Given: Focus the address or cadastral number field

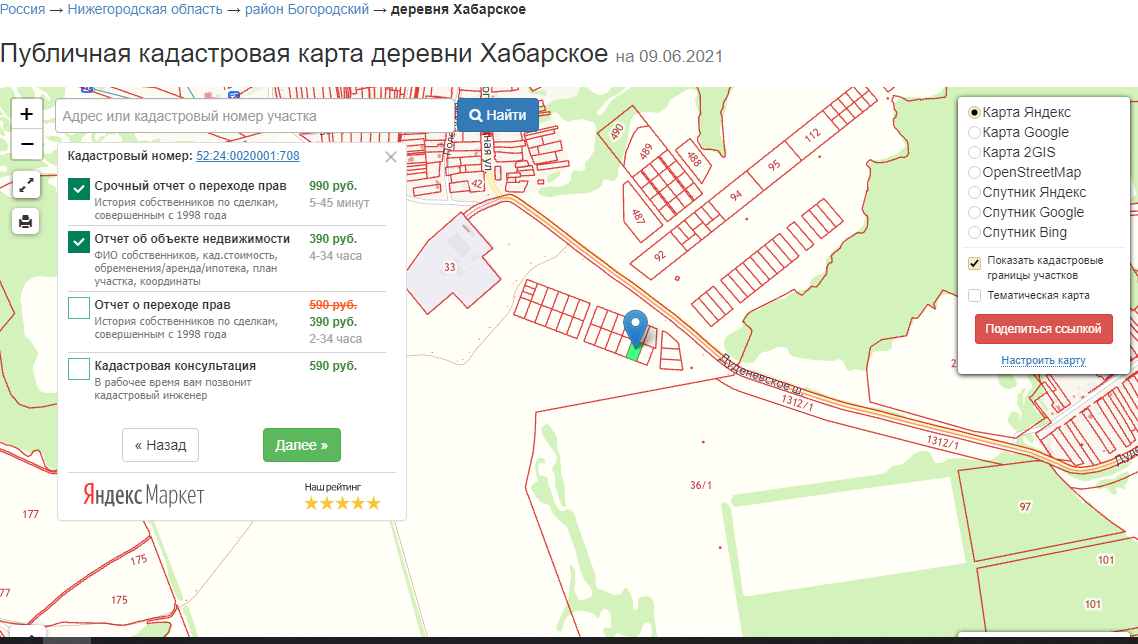Looking at the screenshot, I should (255, 116).
